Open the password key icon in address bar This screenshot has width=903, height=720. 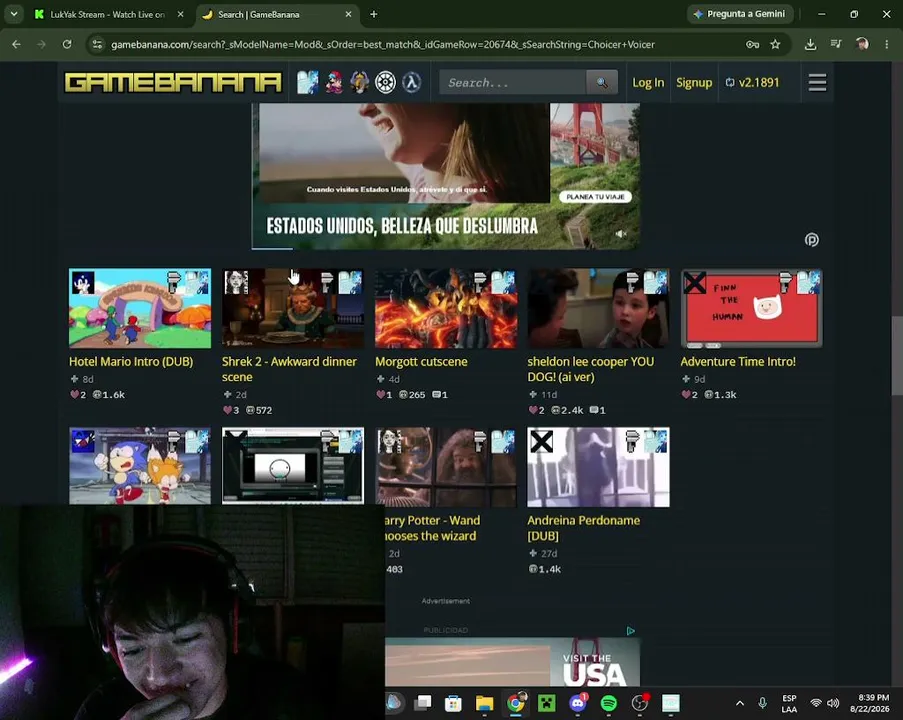[752, 44]
